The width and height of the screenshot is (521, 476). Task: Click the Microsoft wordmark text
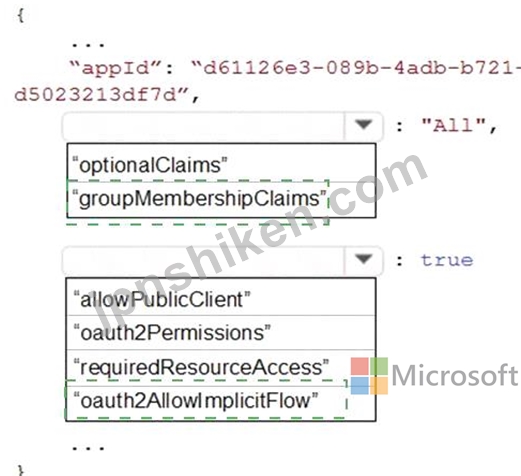pos(455,376)
